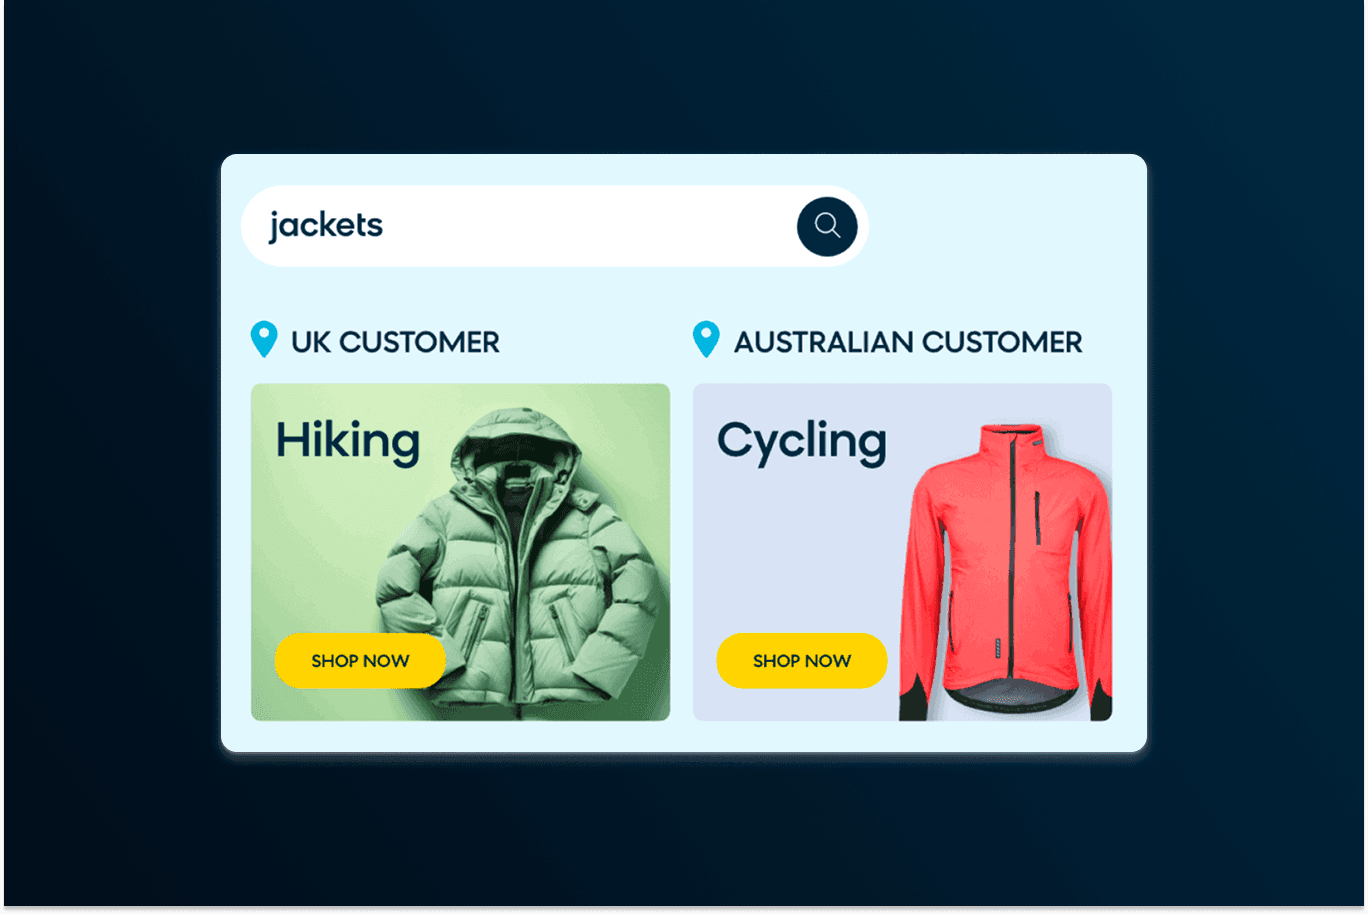This screenshot has height=914, width=1368.
Task: Select the UK CUSTOMER label
Action: click(x=395, y=342)
